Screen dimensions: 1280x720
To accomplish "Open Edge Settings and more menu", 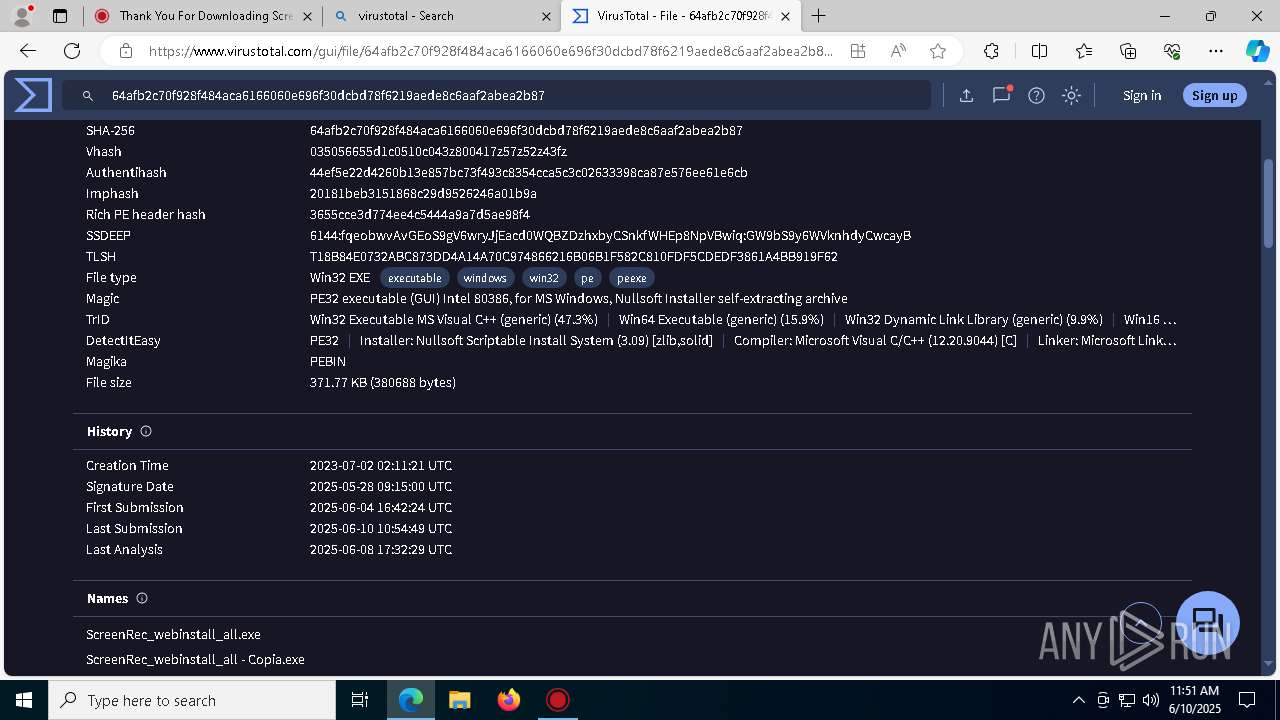I will [1216, 51].
